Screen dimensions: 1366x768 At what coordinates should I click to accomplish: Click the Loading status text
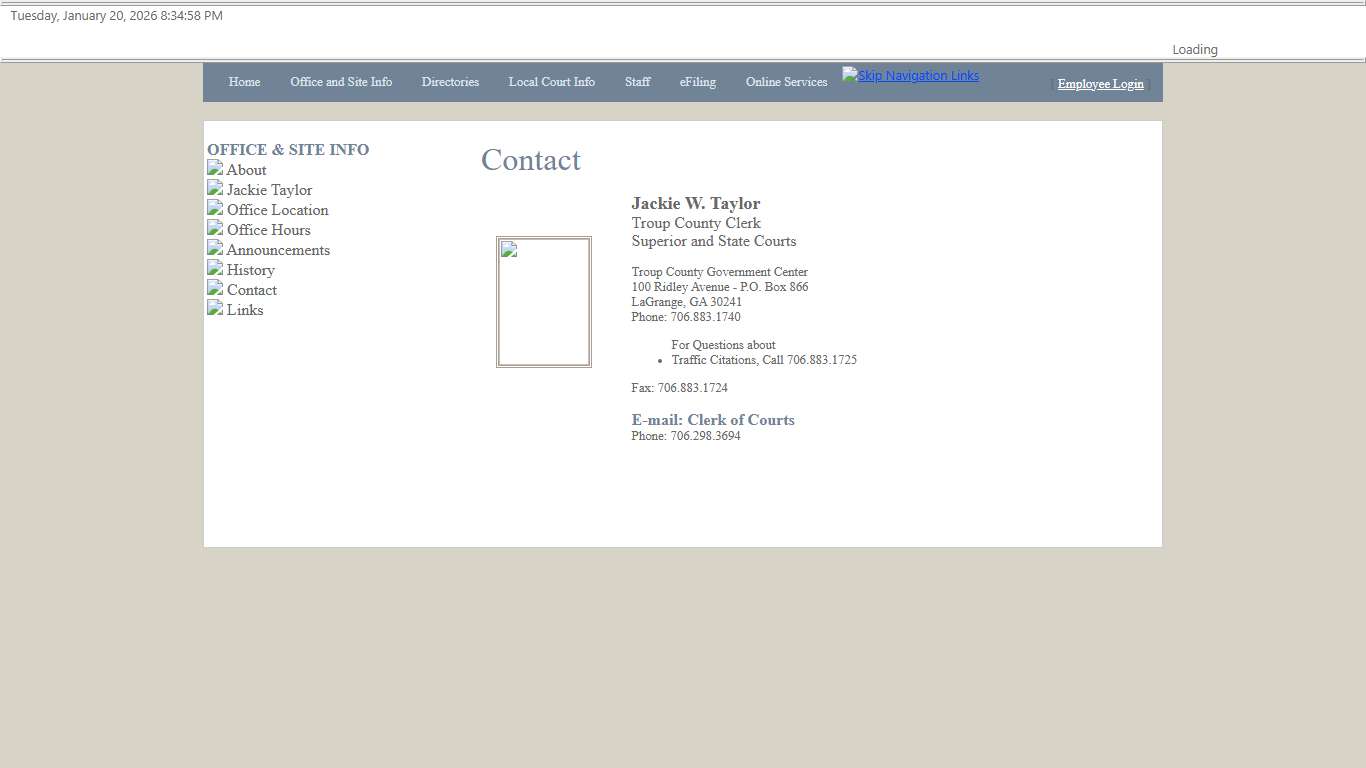(1194, 48)
